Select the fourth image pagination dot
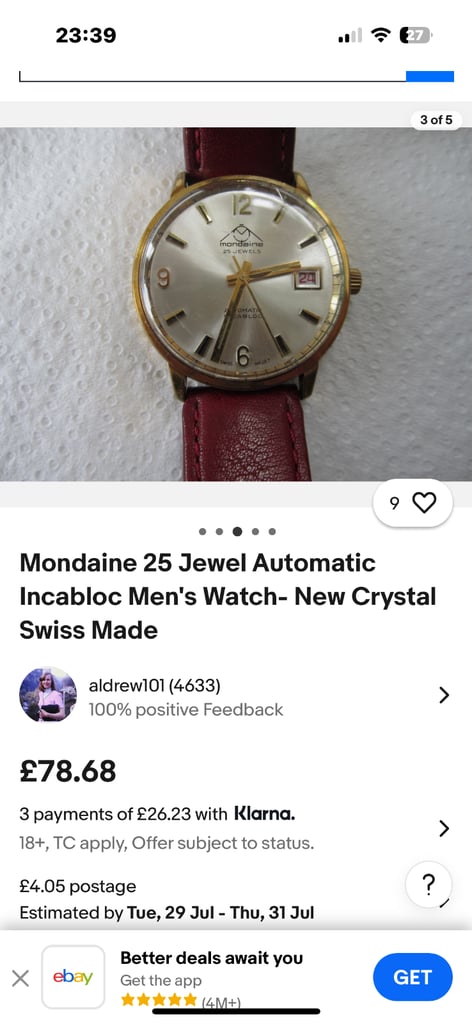Screen dimensions: 472x1024 pyautogui.click(x=255, y=532)
